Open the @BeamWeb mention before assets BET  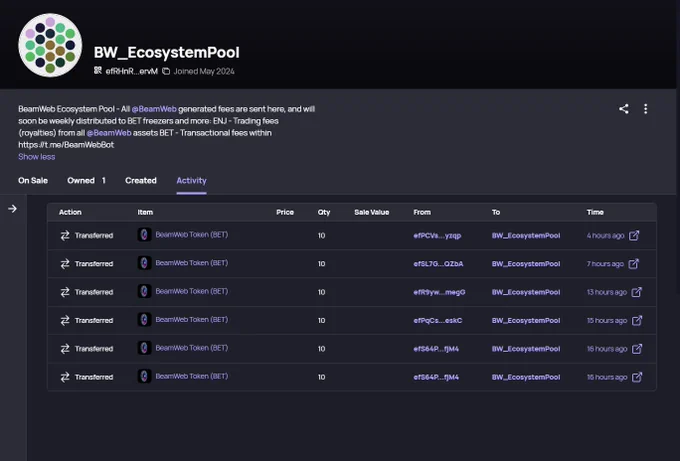[109, 133]
